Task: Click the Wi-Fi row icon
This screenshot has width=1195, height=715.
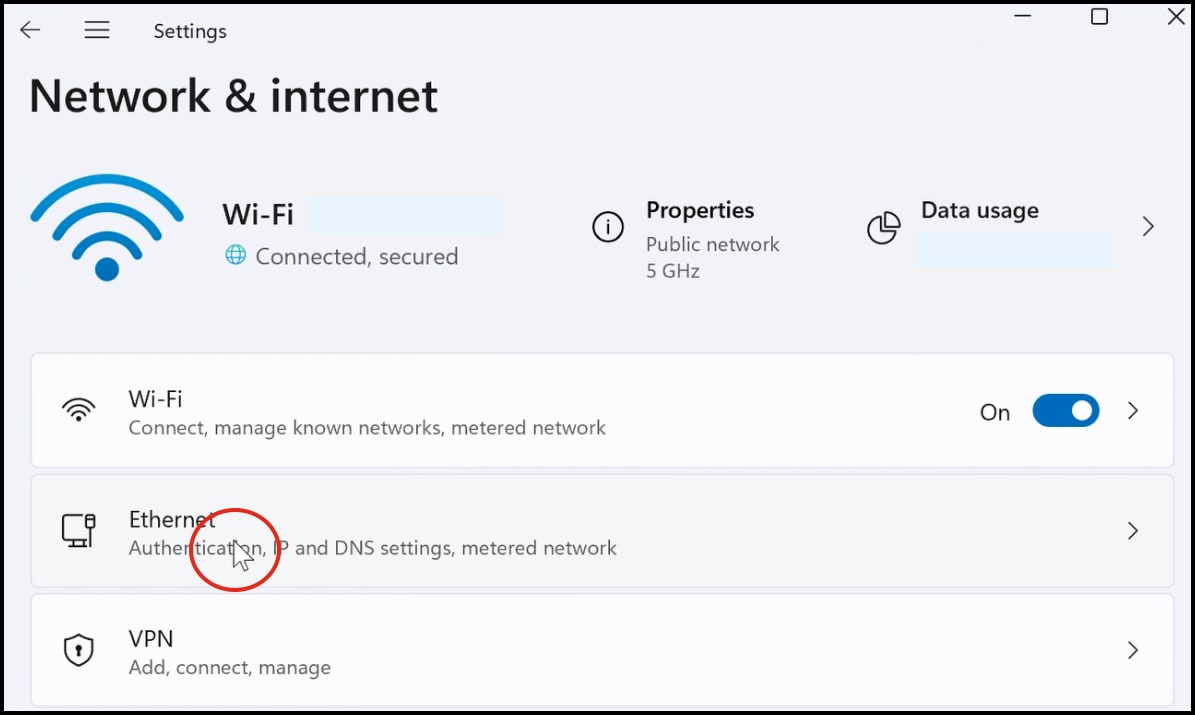Action: [x=78, y=410]
